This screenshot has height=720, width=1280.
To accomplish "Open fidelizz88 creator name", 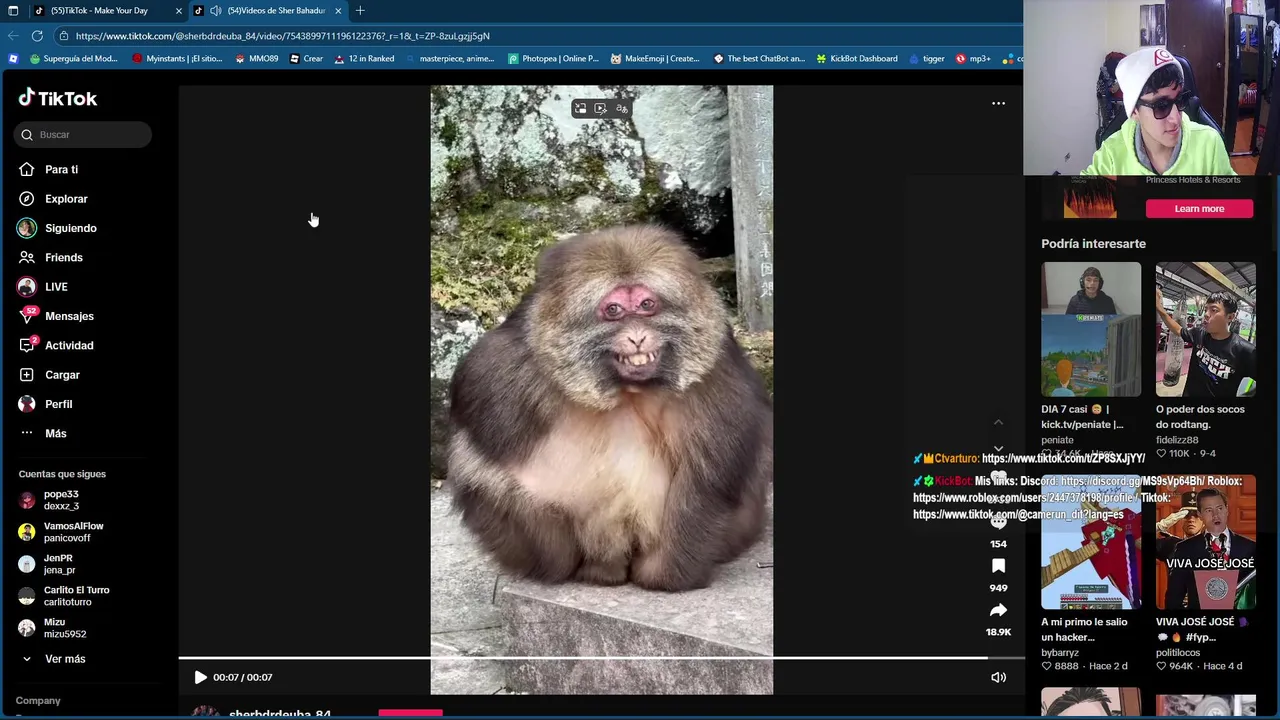I will pos(1177,440).
